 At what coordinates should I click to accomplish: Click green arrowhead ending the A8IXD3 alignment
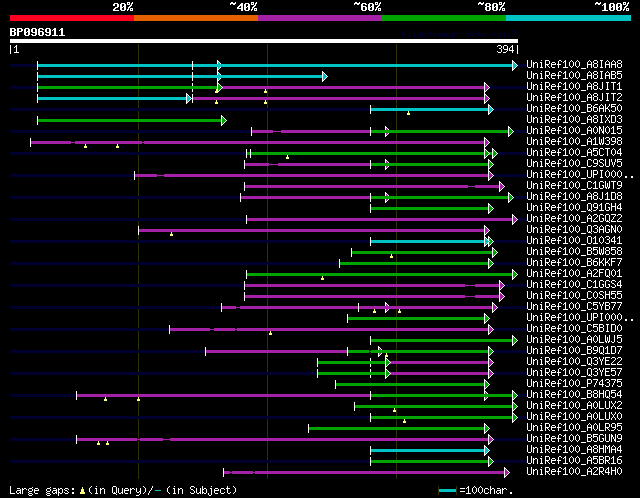[224, 120]
